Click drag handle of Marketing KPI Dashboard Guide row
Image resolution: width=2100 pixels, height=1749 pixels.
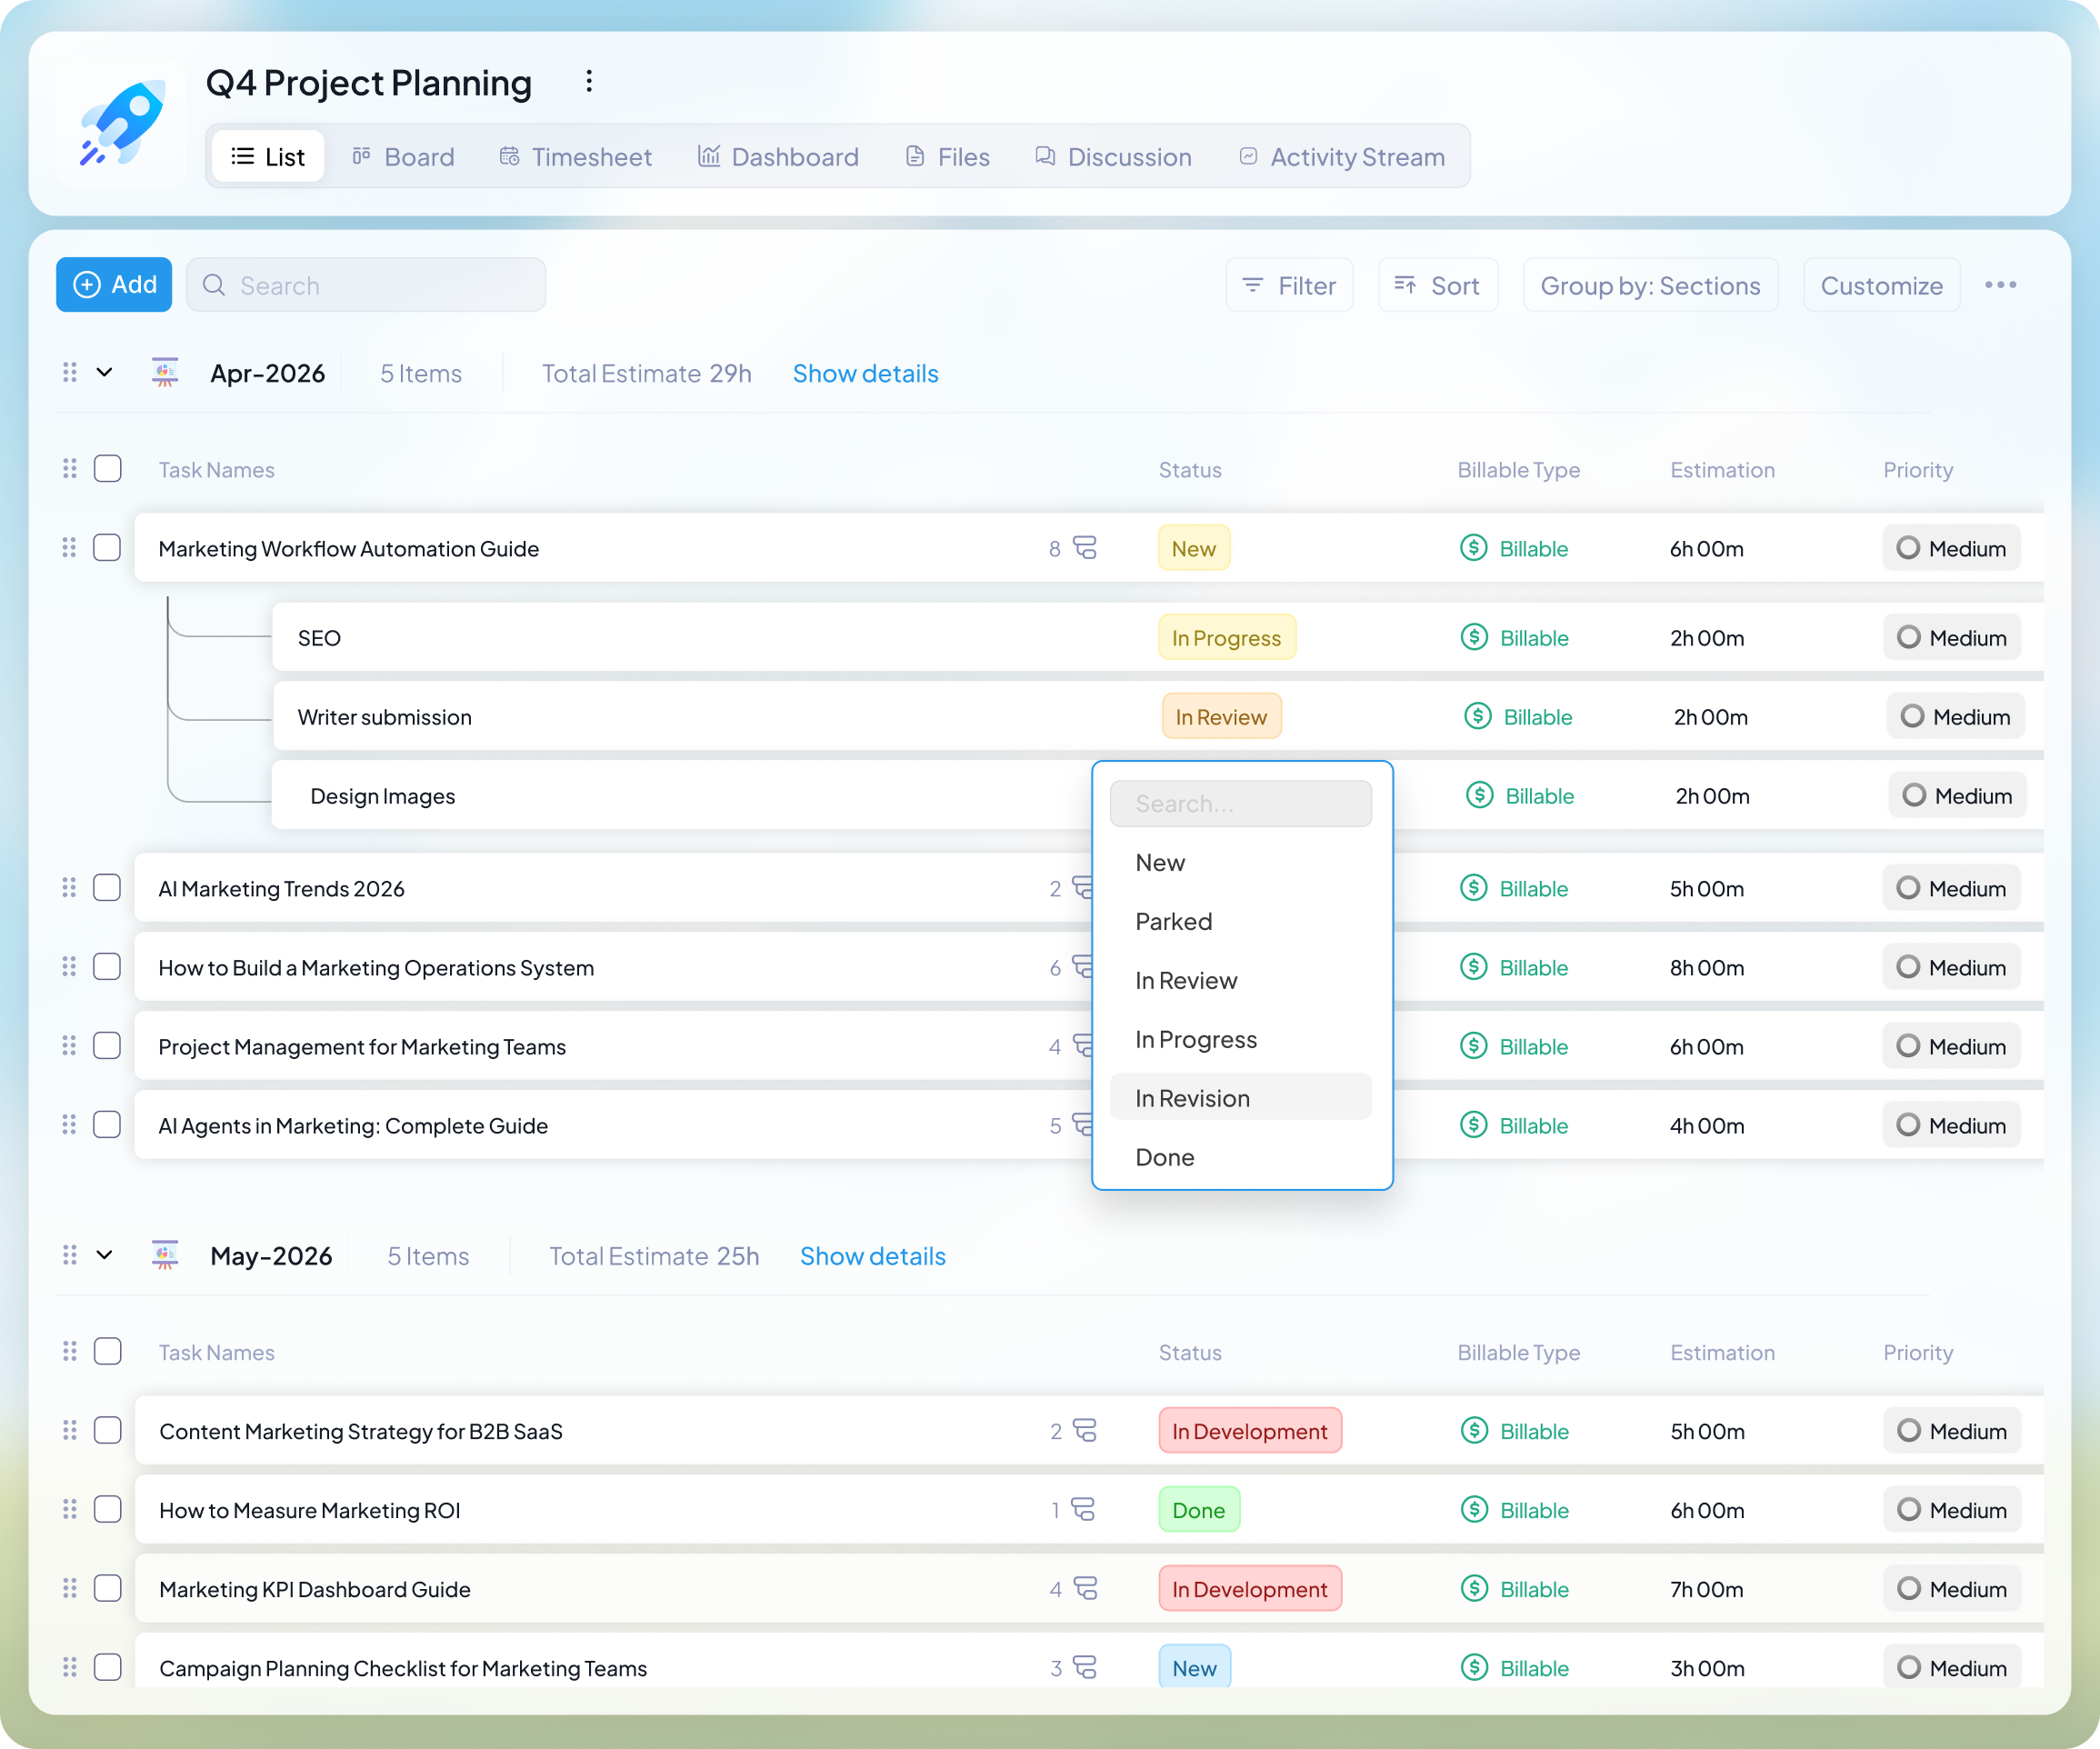click(69, 1589)
